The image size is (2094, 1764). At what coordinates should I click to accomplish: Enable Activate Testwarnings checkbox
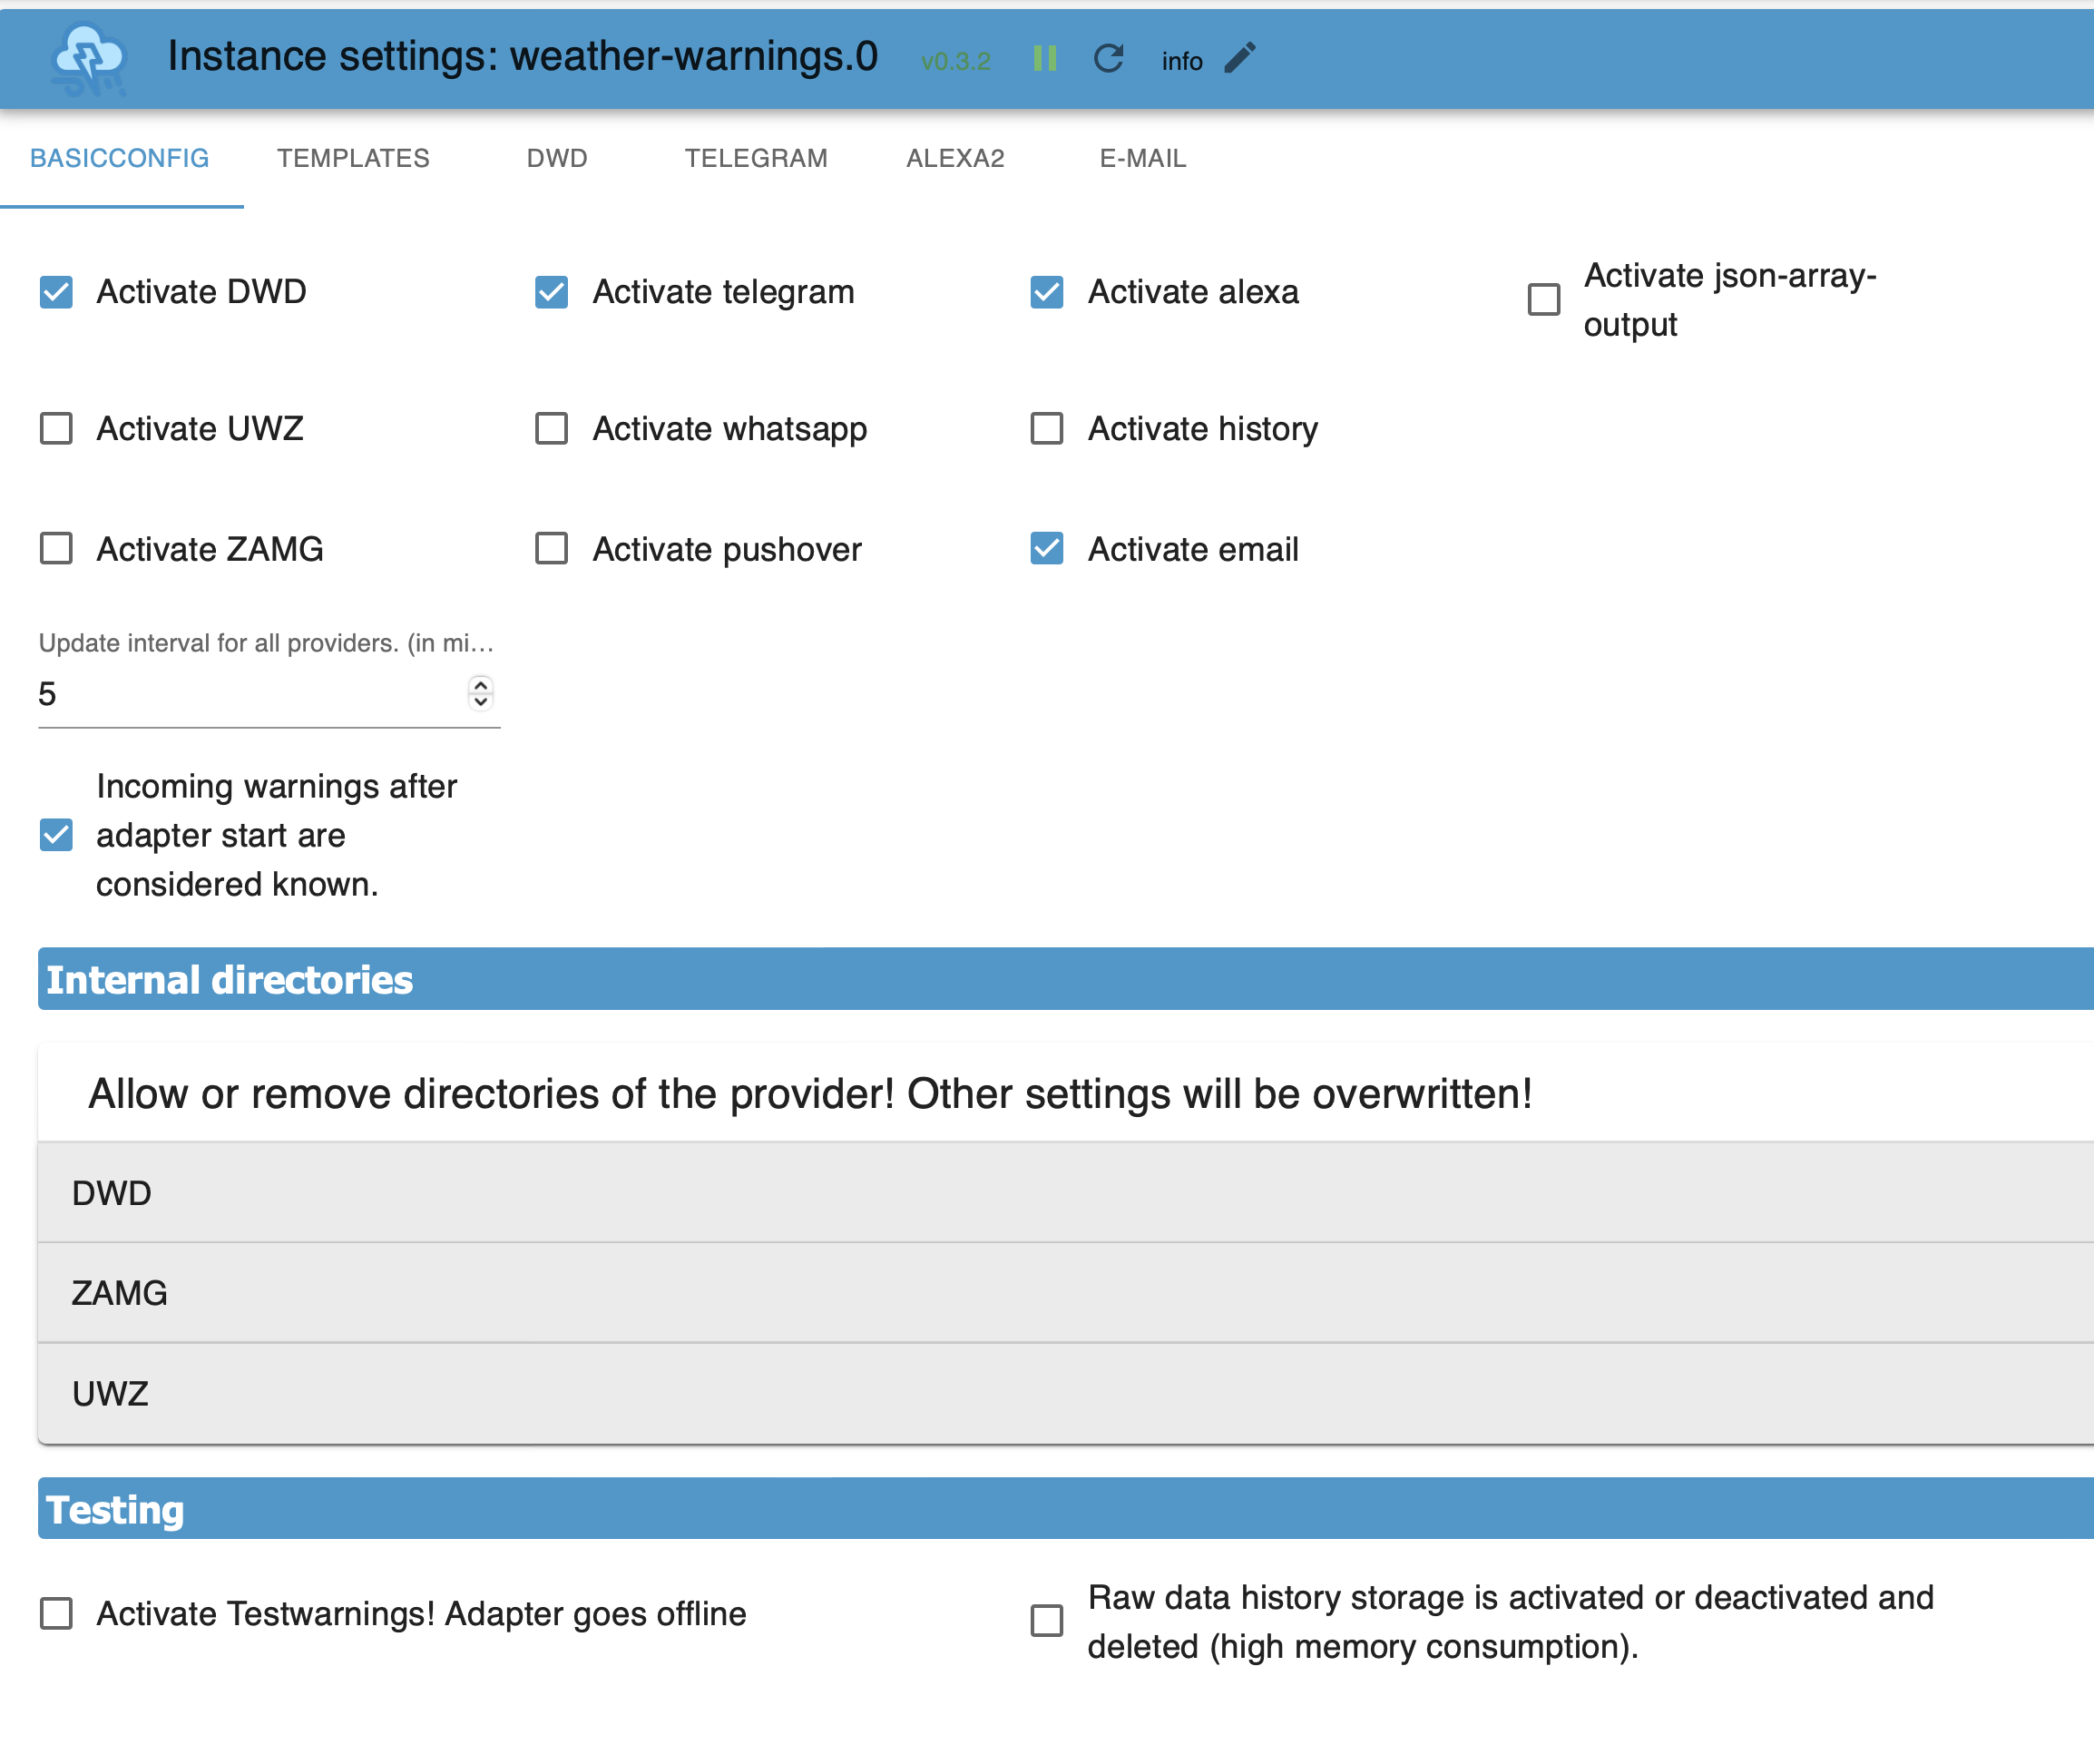pyautogui.click(x=56, y=1613)
